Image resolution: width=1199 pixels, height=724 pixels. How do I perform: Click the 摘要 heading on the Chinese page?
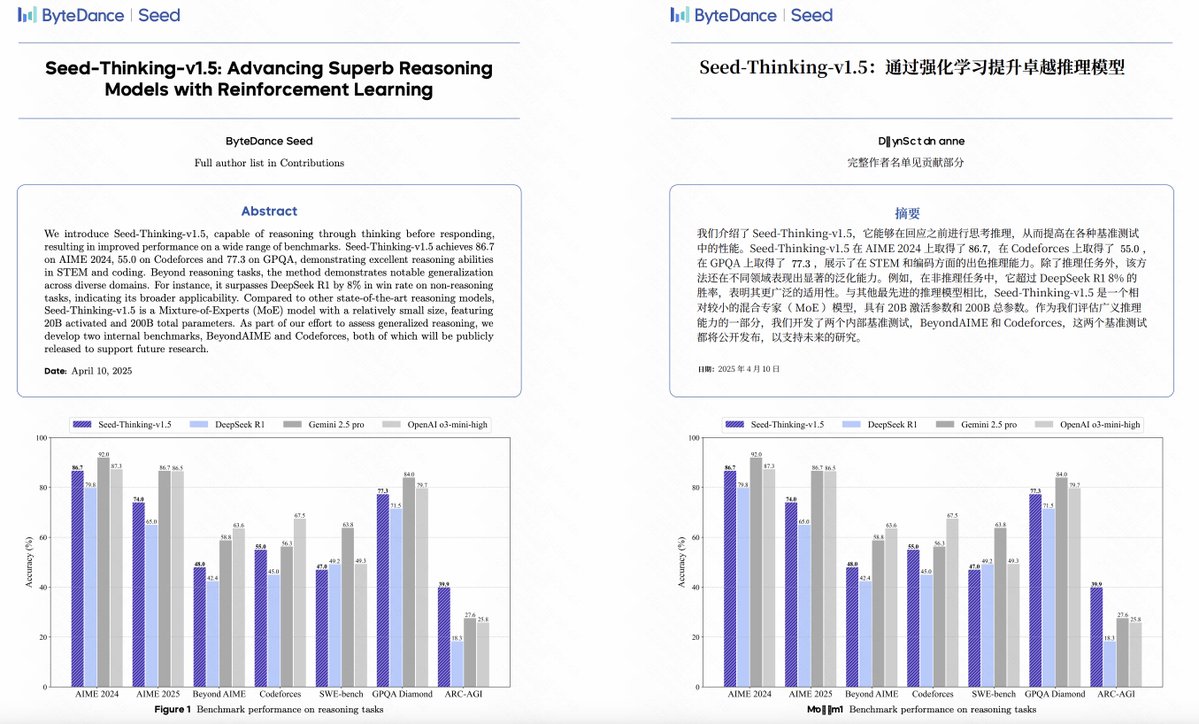pyautogui.click(x=907, y=213)
